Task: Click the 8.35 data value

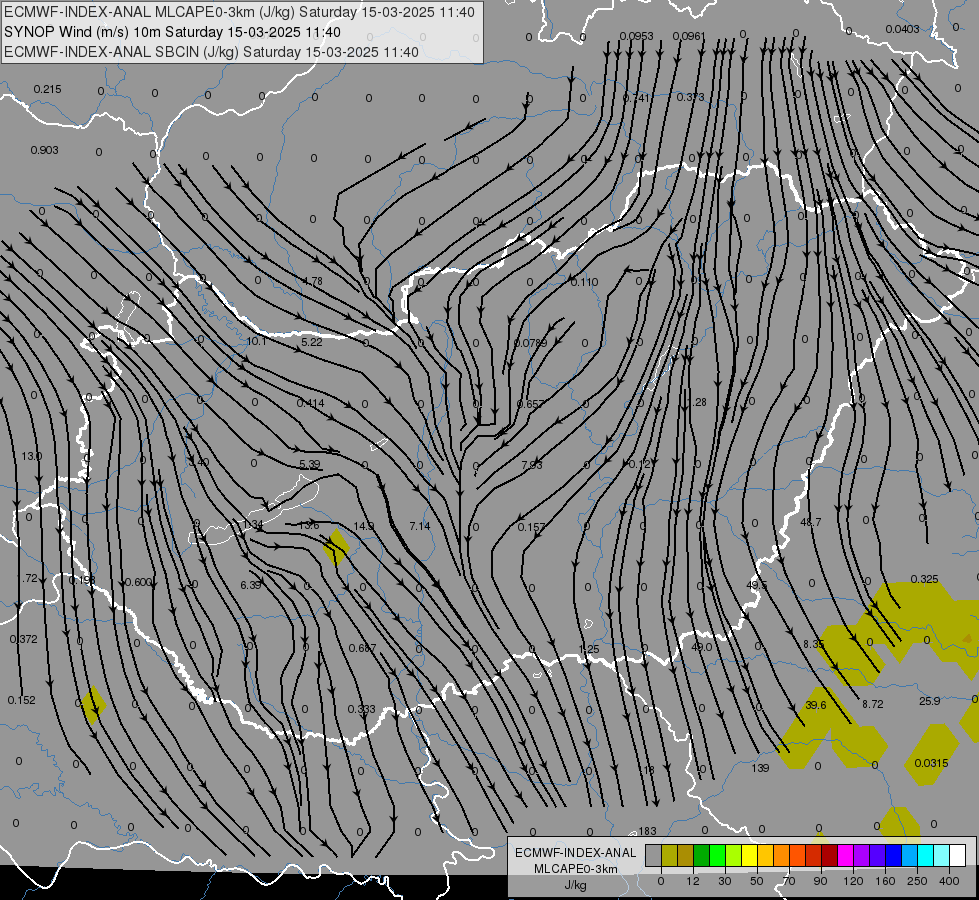Action: pos(814,644)
